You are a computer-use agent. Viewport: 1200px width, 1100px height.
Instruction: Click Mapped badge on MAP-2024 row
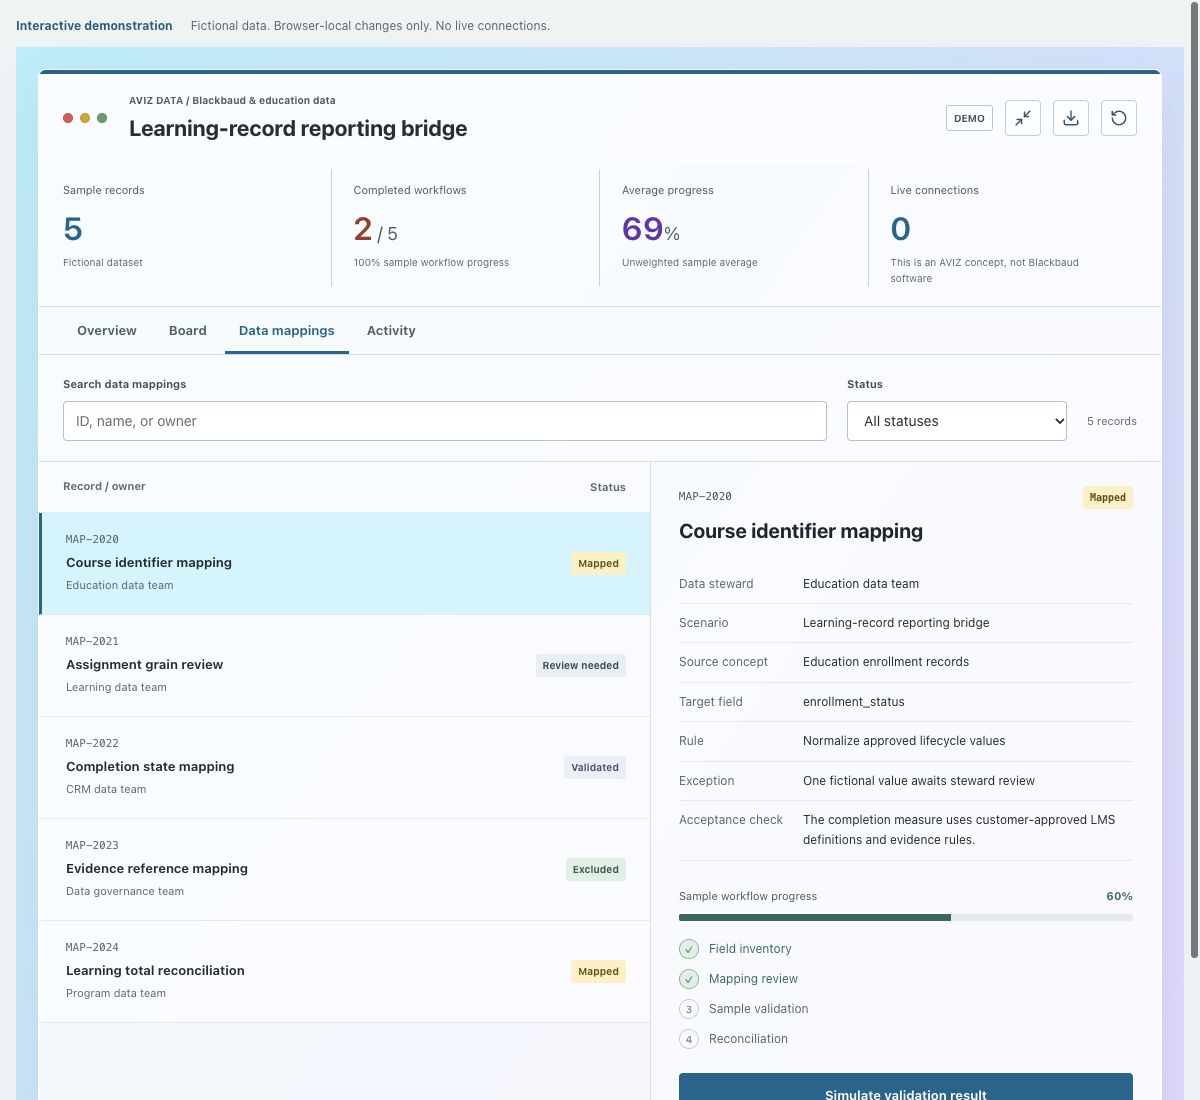599,972
